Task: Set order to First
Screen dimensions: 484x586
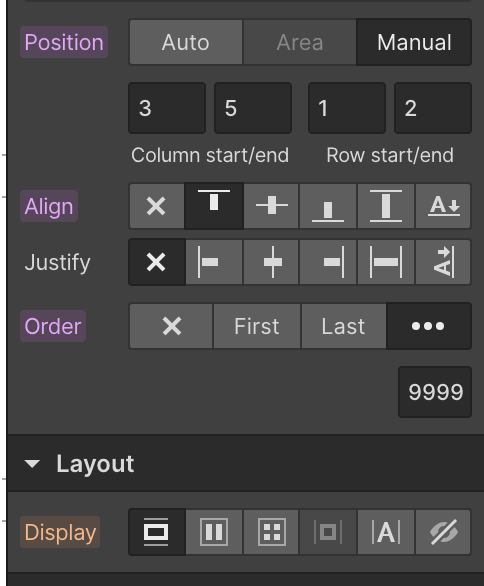Action: [257, 326]
